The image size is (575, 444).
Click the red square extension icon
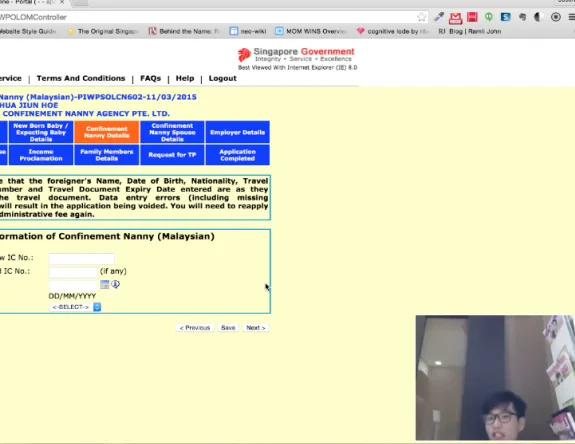(472, 17)
